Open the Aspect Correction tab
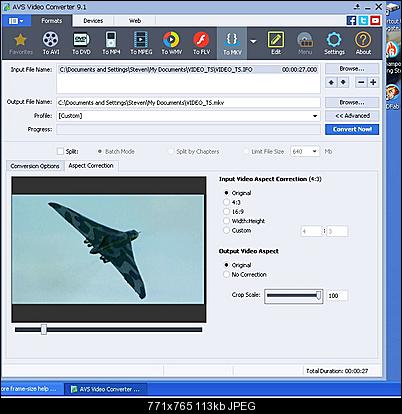 click(x=91, y=166)
